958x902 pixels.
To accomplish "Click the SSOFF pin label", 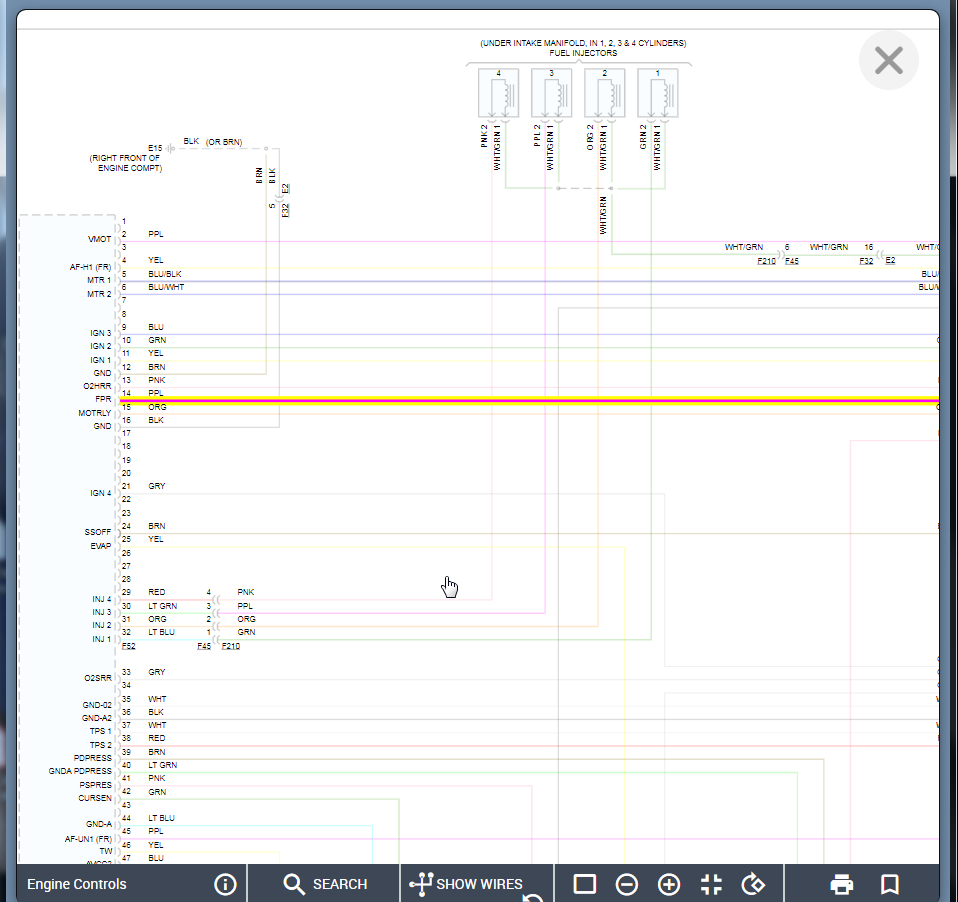I will [x=98, y=532].
